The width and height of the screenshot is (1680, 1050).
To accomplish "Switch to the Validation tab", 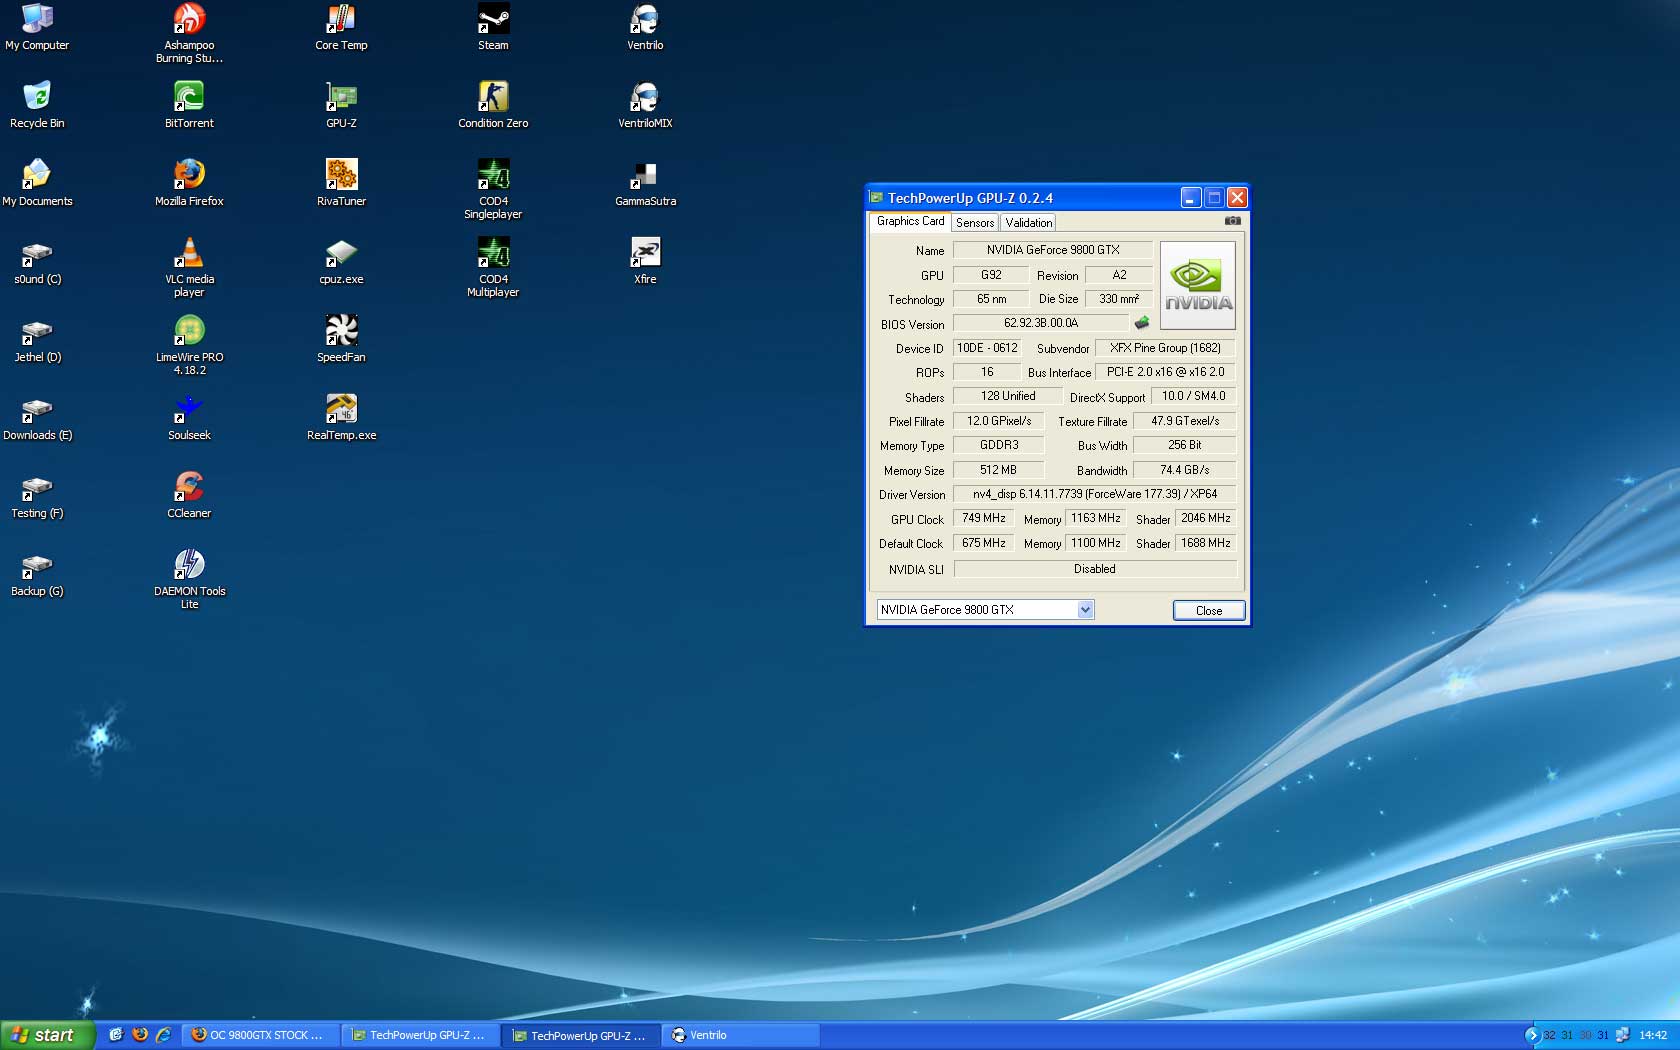I will coord(1028,223).
